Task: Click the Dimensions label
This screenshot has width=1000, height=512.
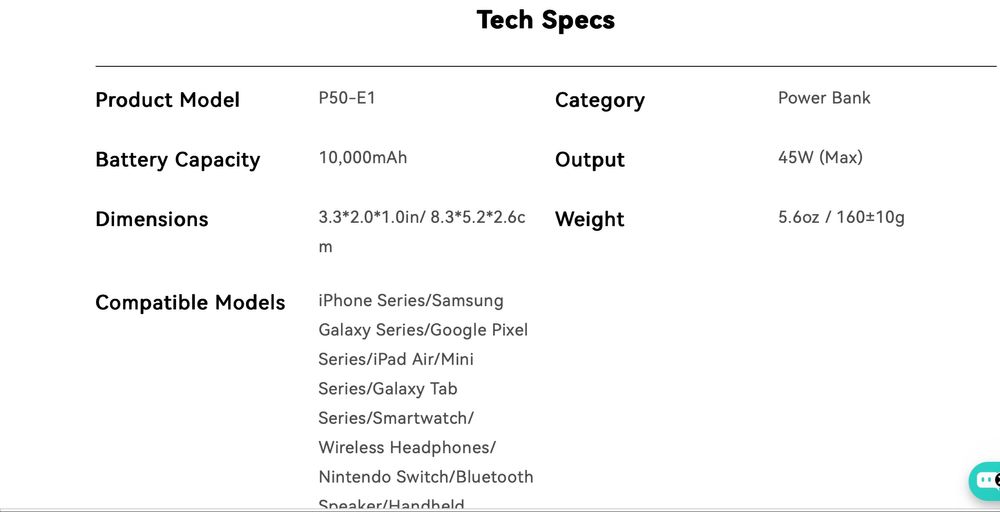Action: click(151, 220)
